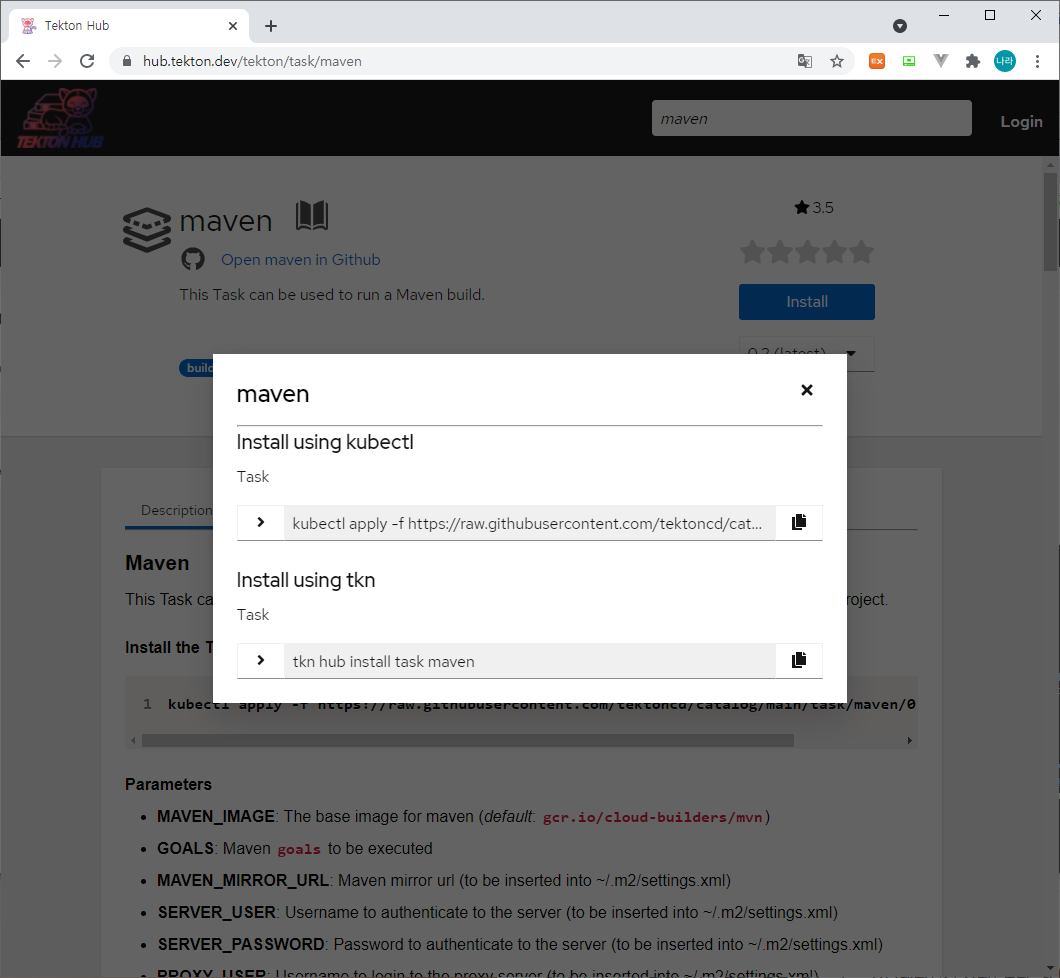Click the Login link
The width and height of the screenshot is (1060, 978).
click(1021, 122)
